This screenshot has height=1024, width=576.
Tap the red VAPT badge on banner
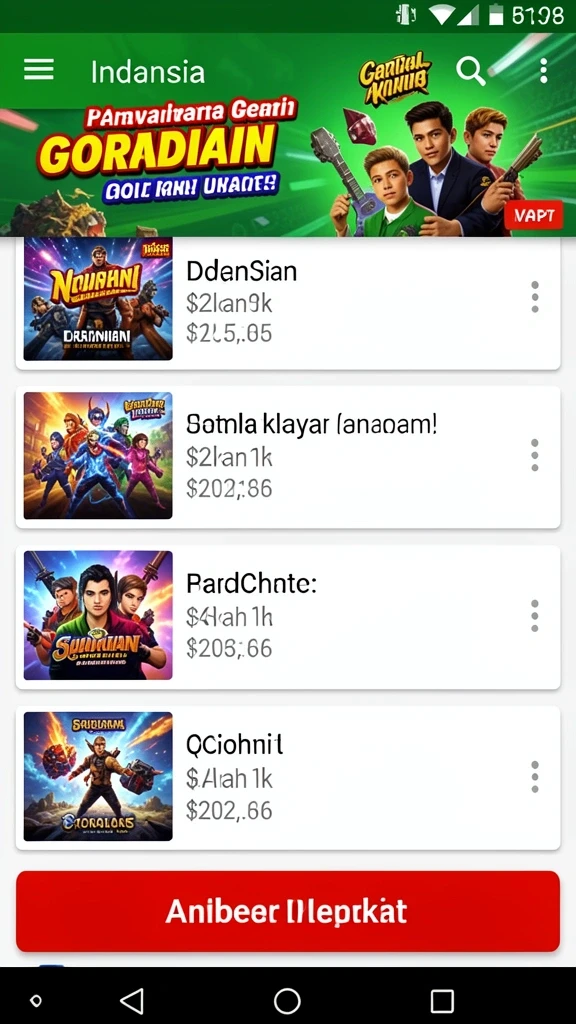534,216
